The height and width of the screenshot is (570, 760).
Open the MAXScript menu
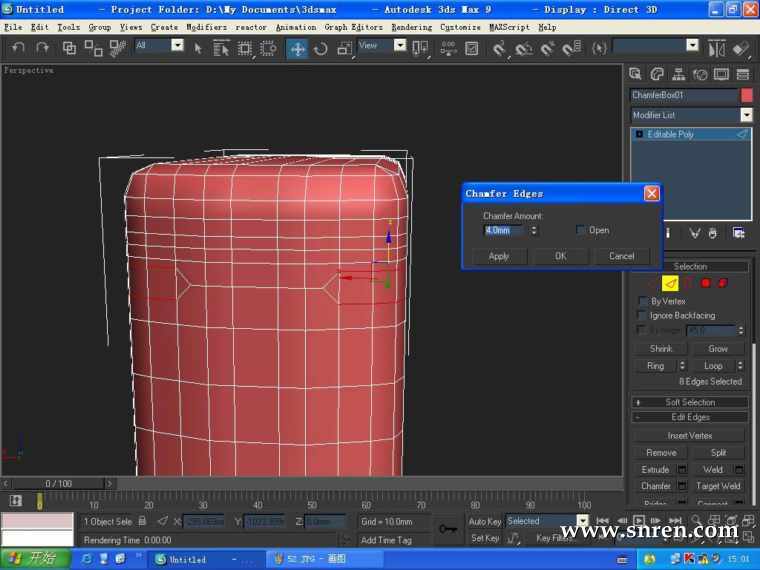[509, 28]
